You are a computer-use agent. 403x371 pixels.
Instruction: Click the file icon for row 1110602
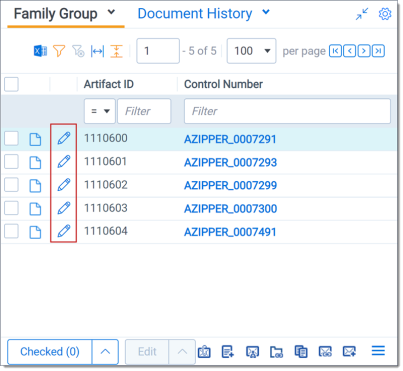tap(35, 186)
